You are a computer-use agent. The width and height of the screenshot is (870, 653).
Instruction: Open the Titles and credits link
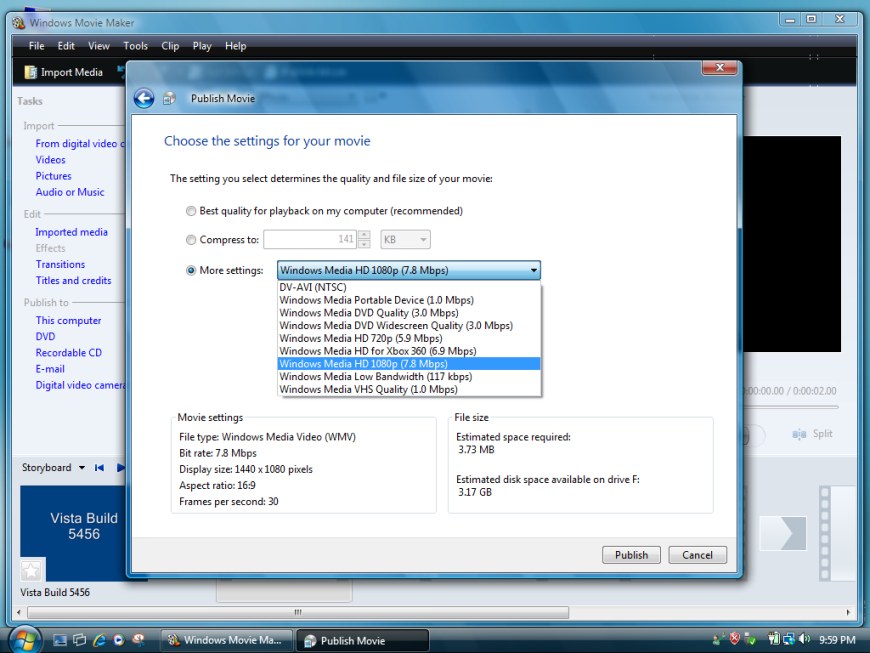[x=74, y=280]
